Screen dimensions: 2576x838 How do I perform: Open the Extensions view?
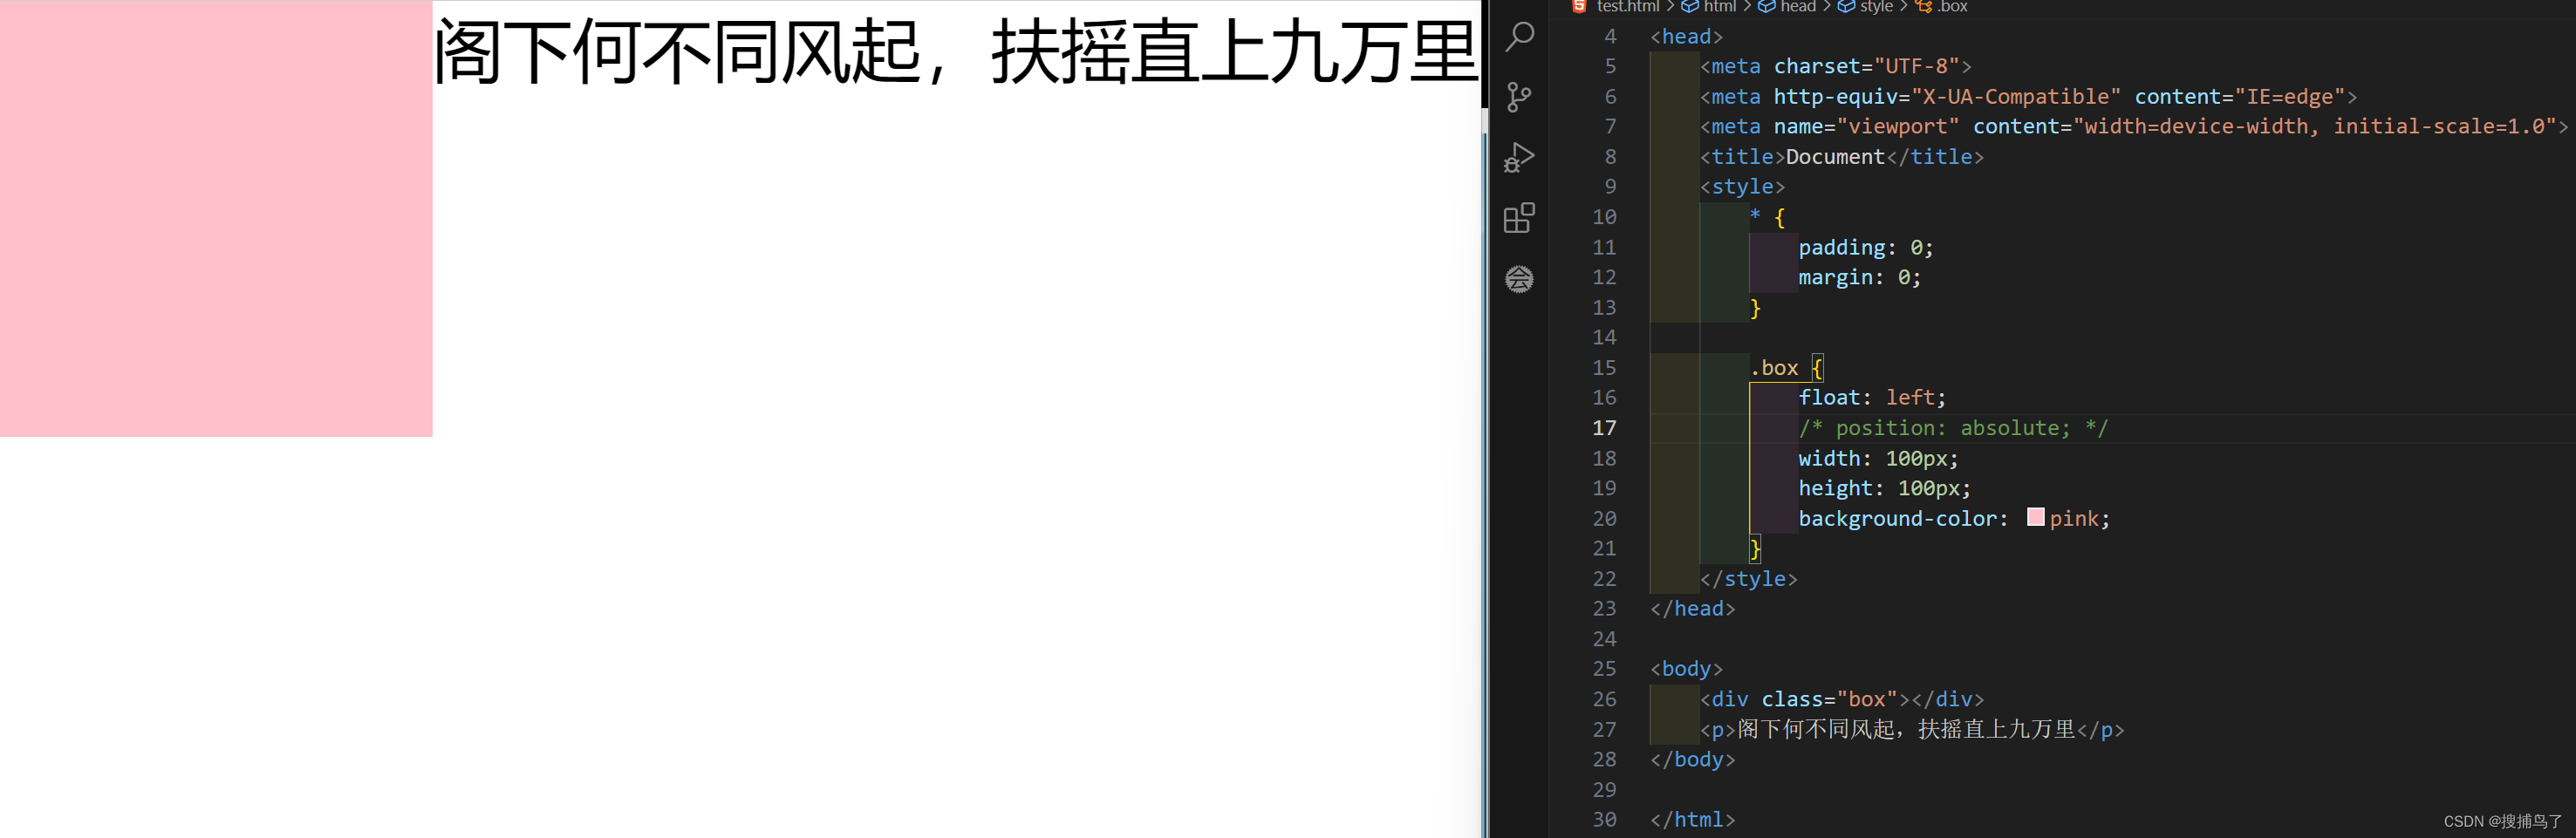click(1519, 218)
